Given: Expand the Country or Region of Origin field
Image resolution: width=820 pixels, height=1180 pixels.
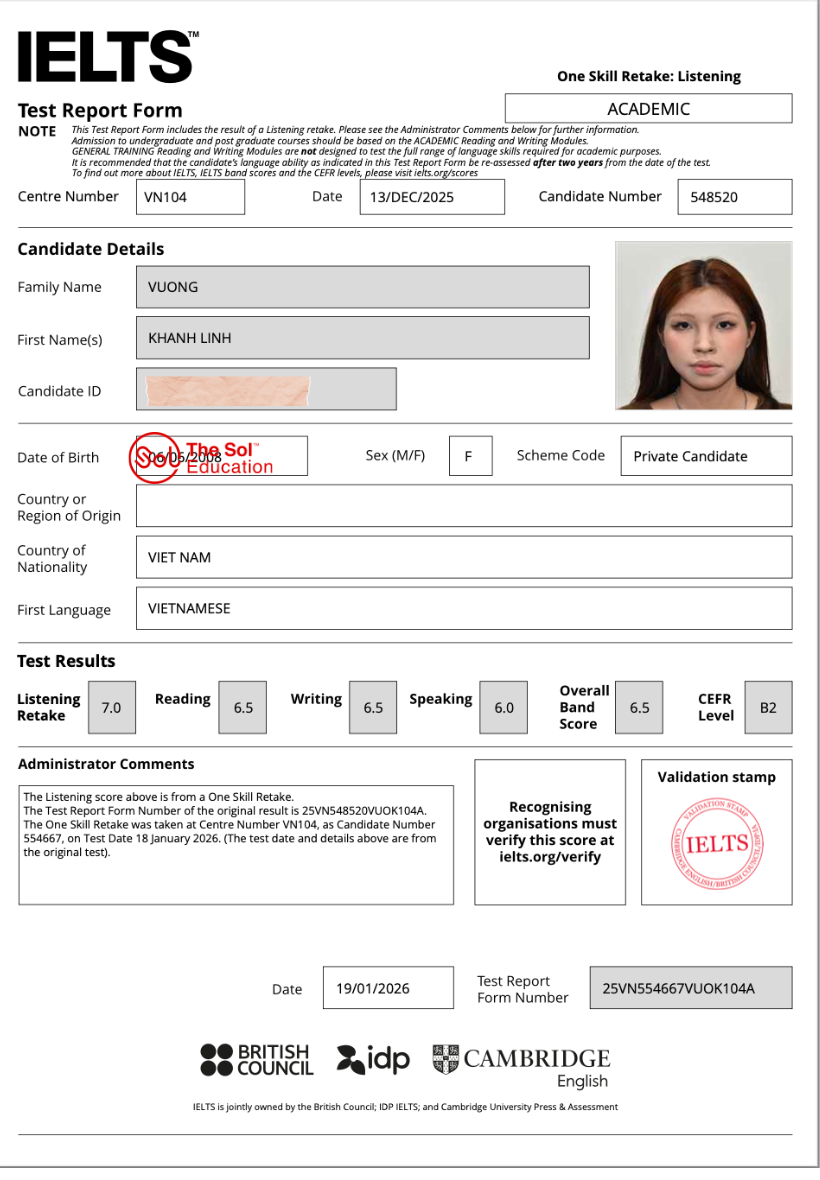Looking at the screenshot, I should coord(463,506).
